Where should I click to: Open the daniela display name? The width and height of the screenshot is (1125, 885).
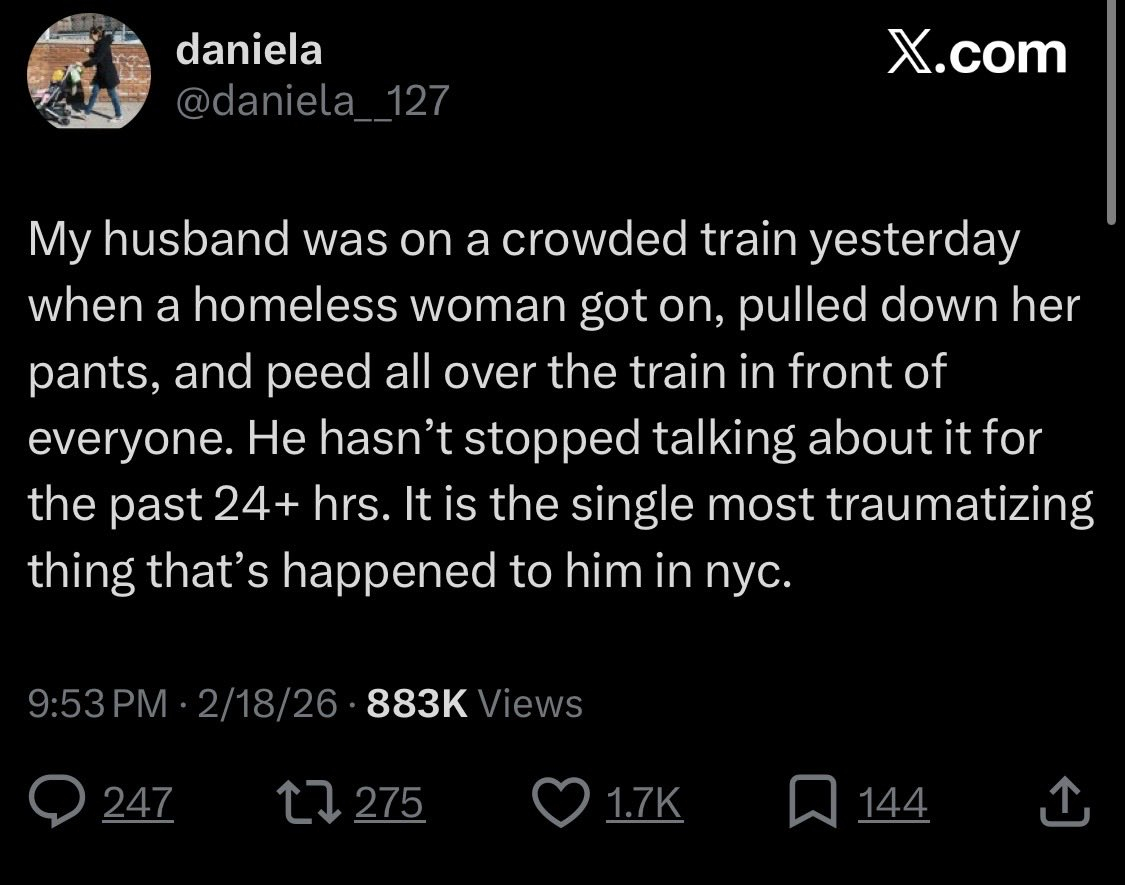click(x=248, y=52)
